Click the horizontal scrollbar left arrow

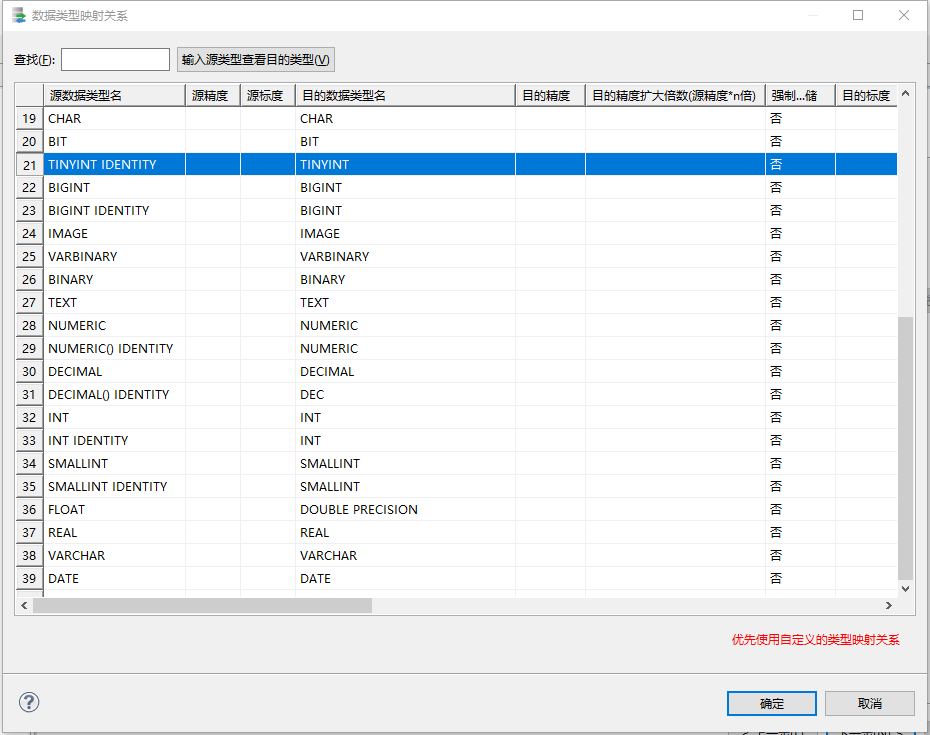24,605
